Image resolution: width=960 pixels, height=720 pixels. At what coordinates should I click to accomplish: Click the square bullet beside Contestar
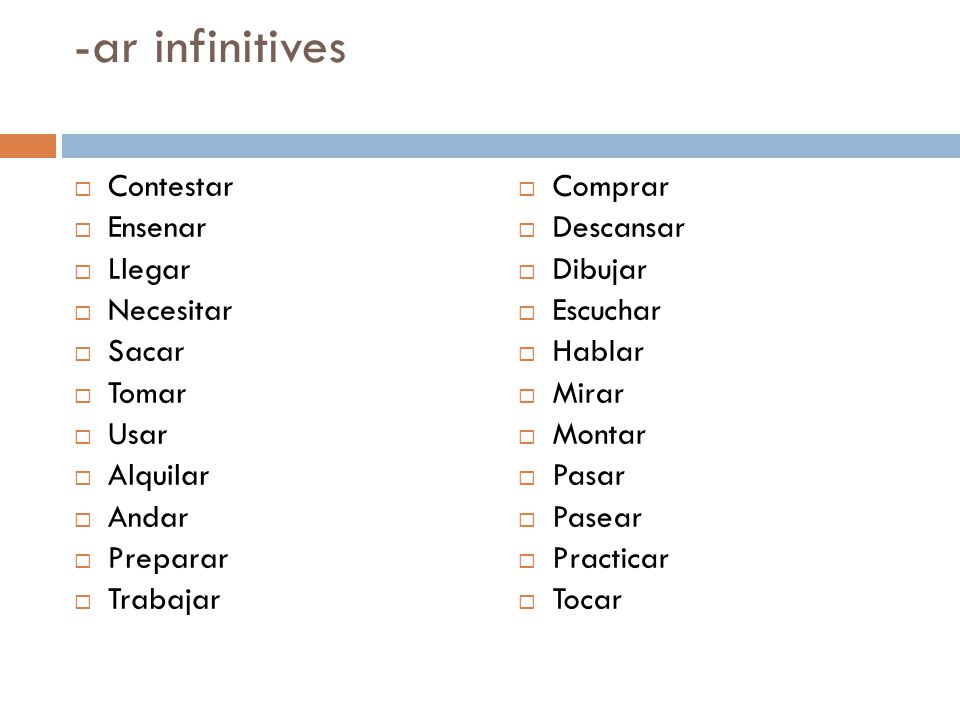point(83,189)
